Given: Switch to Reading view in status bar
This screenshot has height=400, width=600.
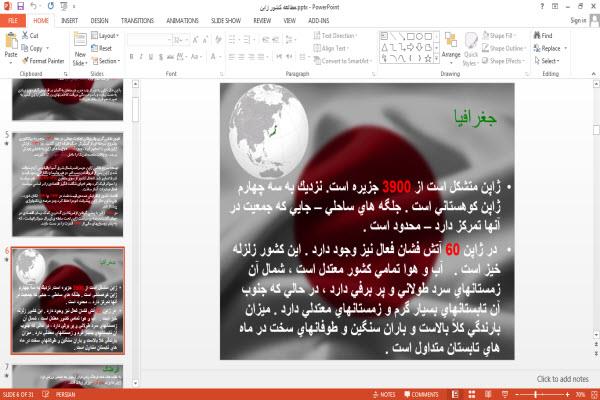Looking at the screenshot, I should click(x=488, y=394).
